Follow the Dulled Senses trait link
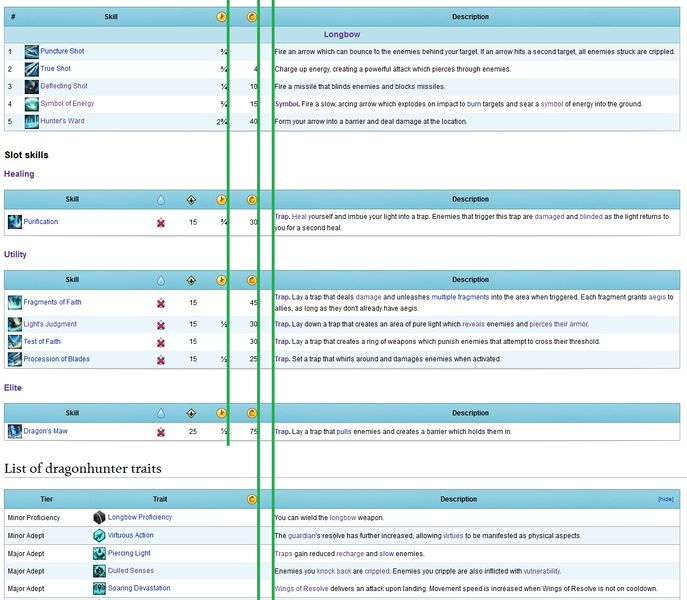 click(x=131, y=571)
